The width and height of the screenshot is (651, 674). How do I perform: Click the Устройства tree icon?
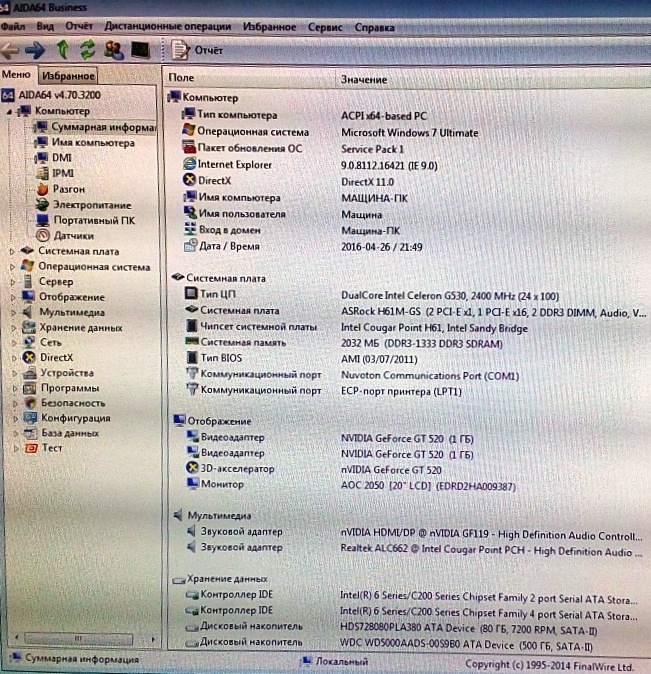(29, 373)
